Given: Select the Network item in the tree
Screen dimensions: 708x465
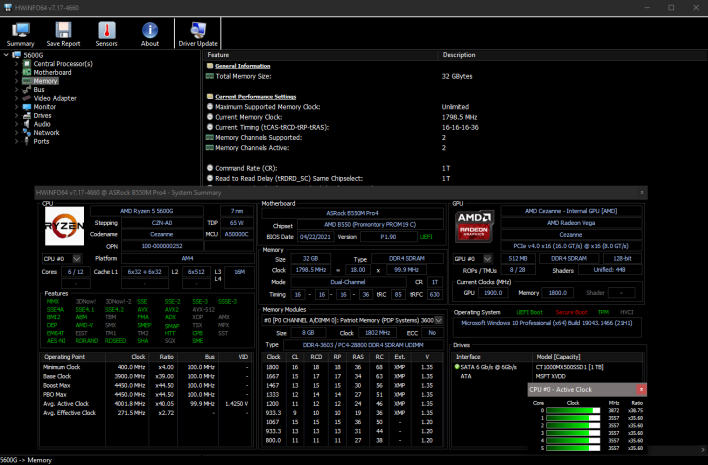Looking at the screenshot, I should [46, 132].
